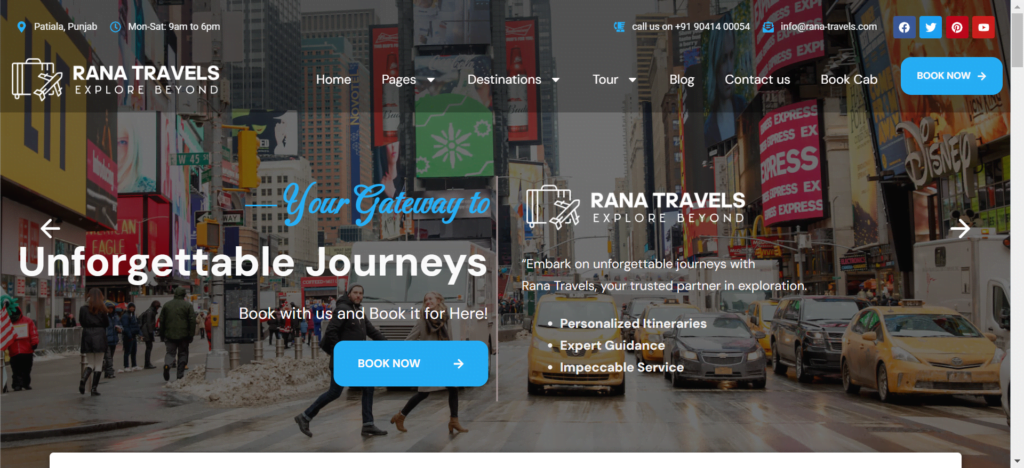Open the Twitter social icon
The image size is (1024, 468).
[931, 27]
